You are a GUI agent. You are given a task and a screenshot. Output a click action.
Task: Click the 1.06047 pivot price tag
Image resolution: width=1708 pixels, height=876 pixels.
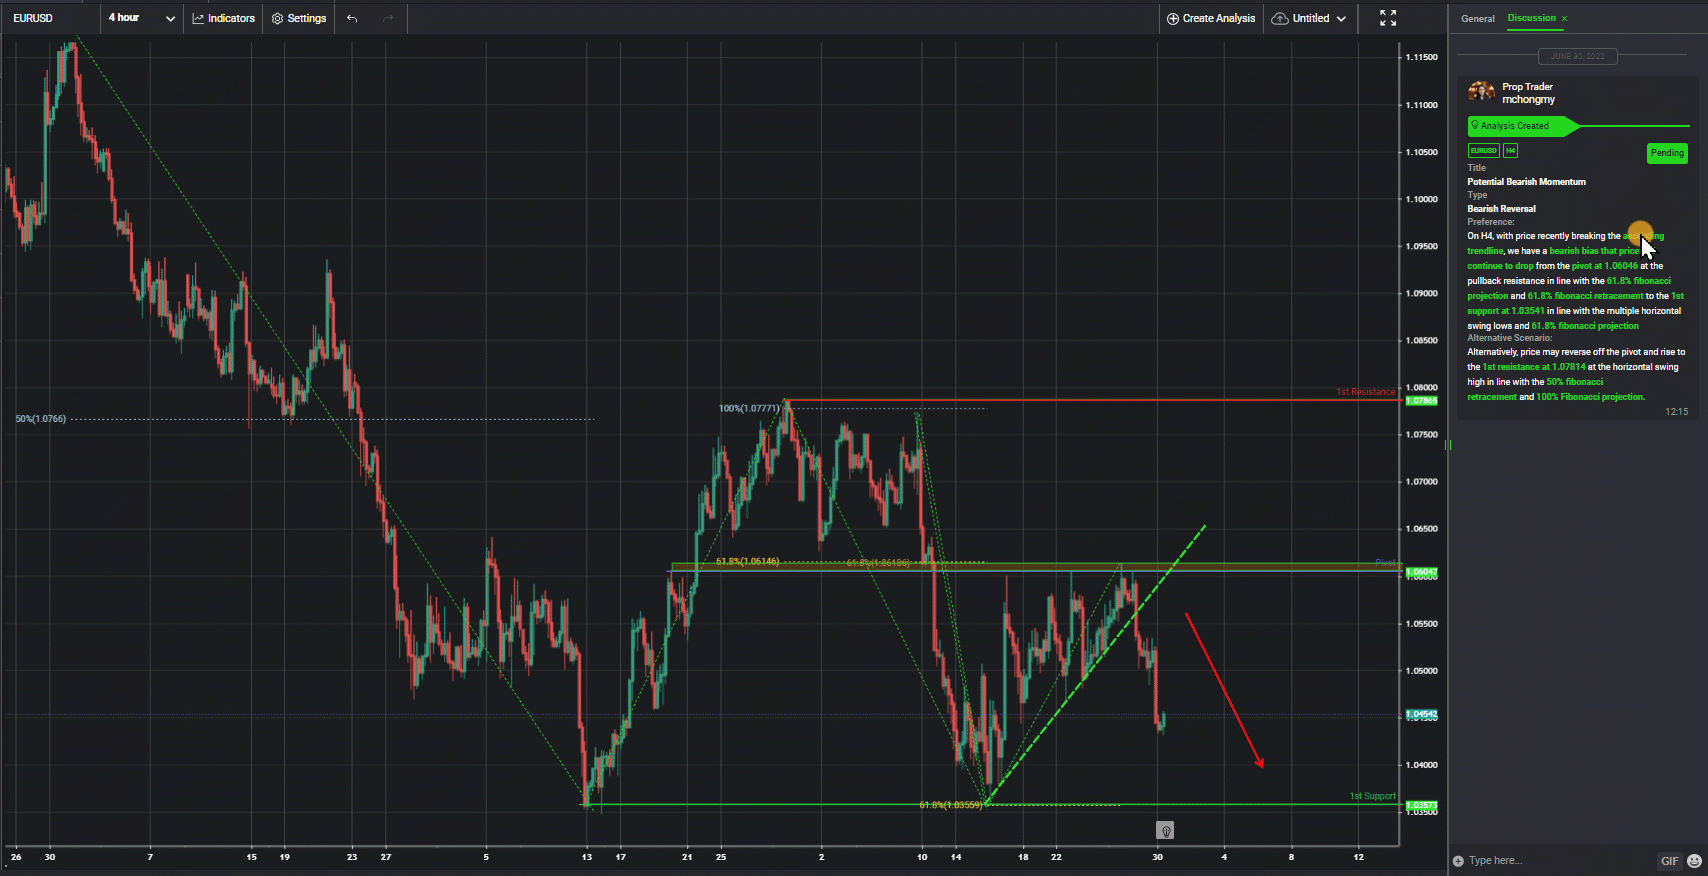click(1421, 573)
